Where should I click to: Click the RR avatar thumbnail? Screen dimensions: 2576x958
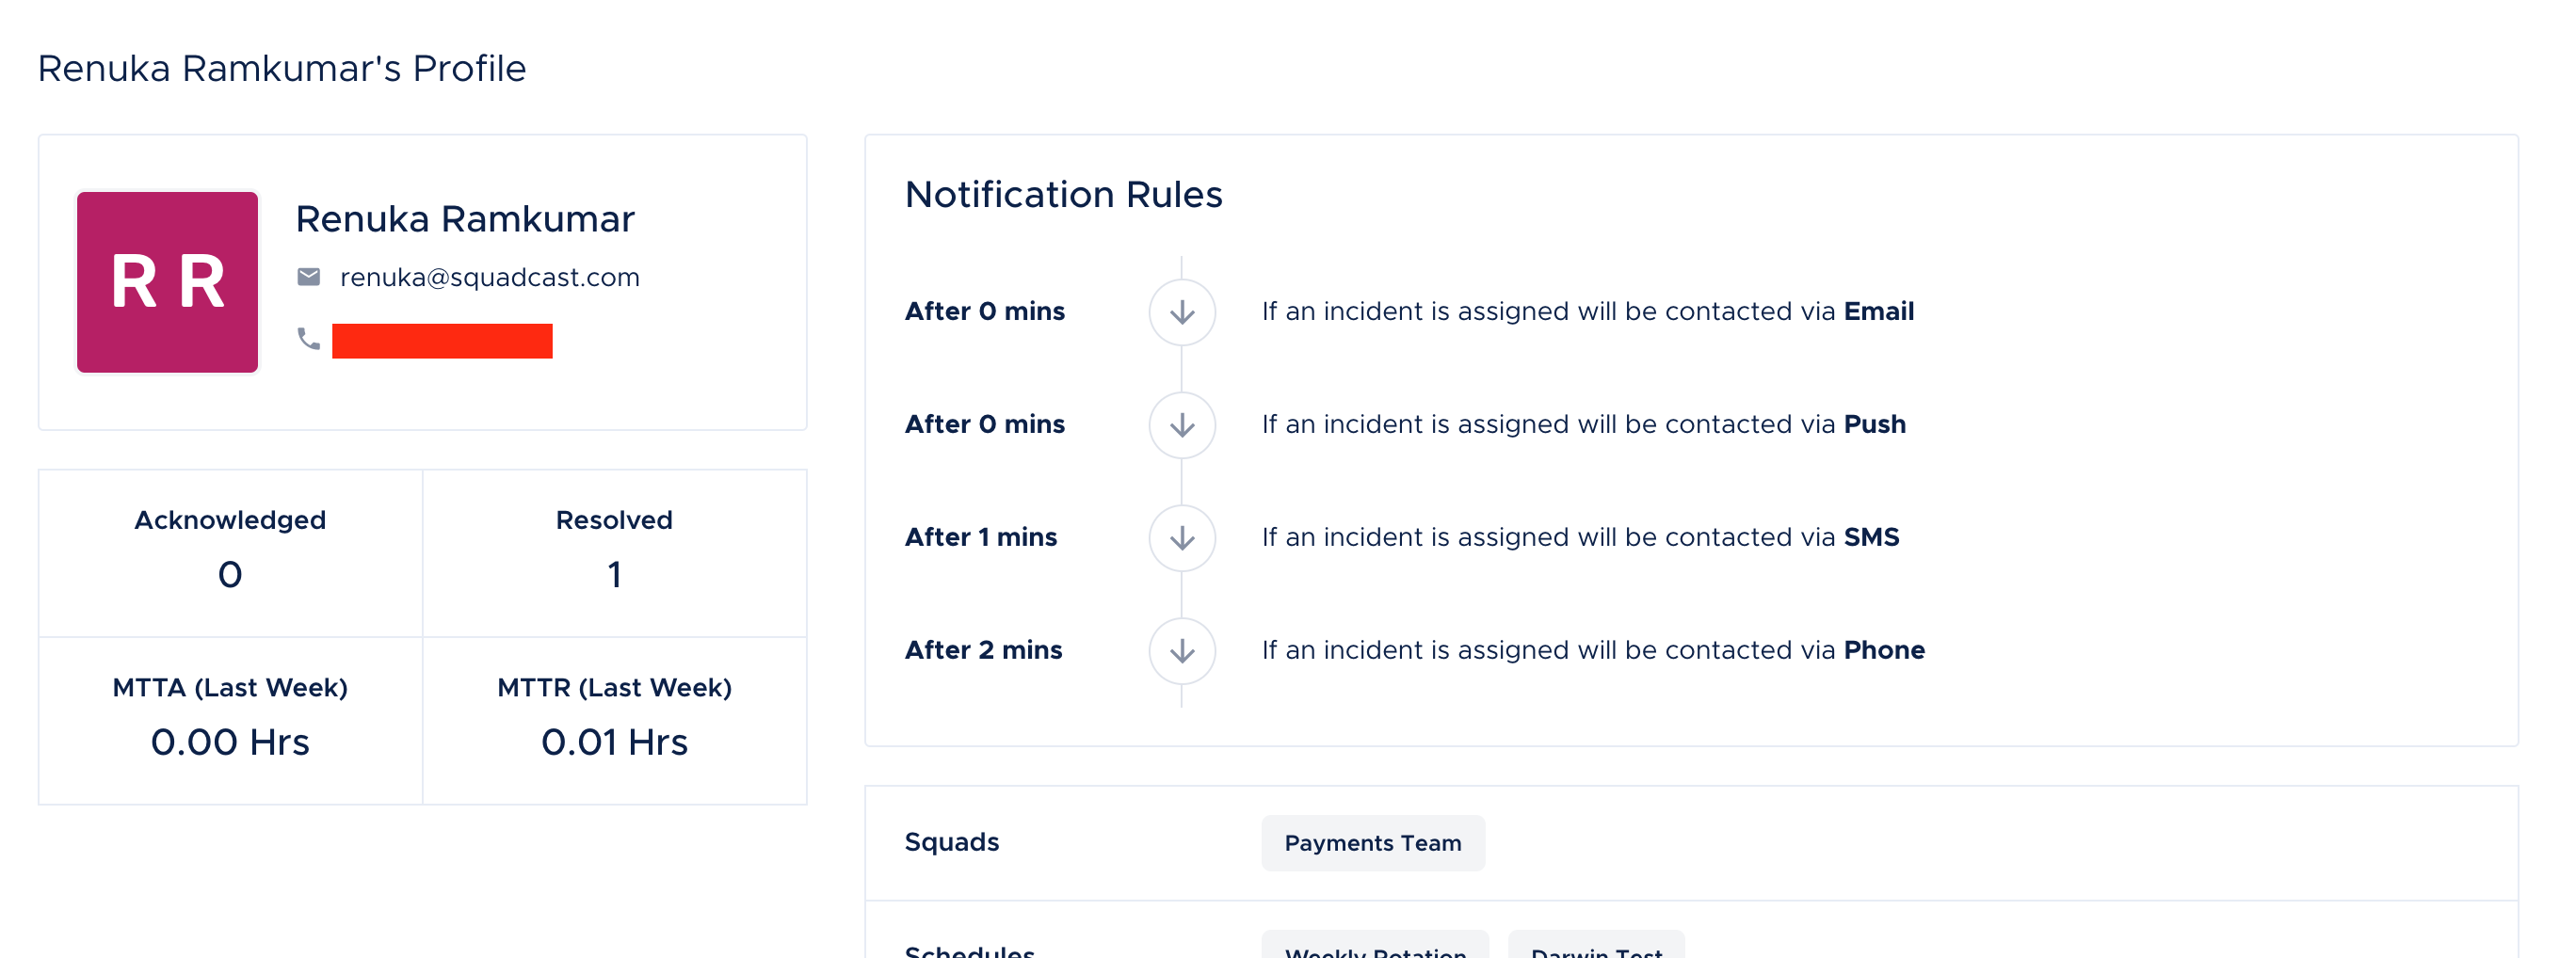167,282
